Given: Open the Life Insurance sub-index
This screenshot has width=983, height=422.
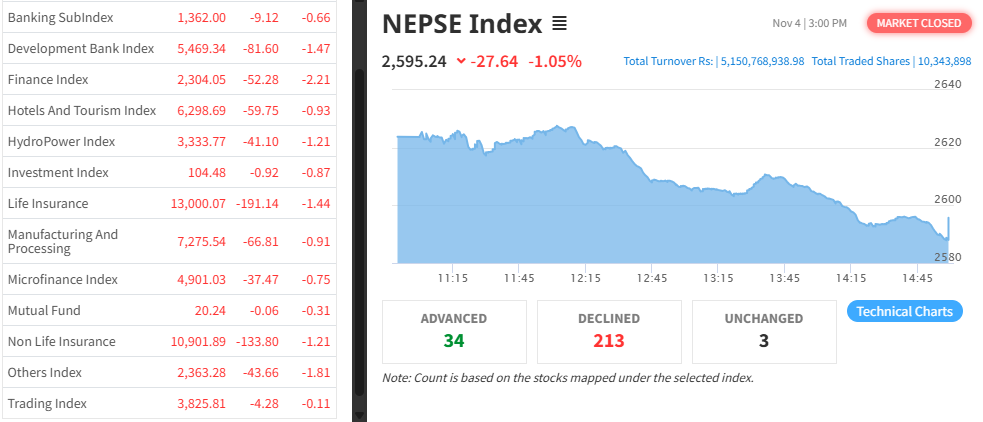Looking at the screenshot, I should point(48,203).
